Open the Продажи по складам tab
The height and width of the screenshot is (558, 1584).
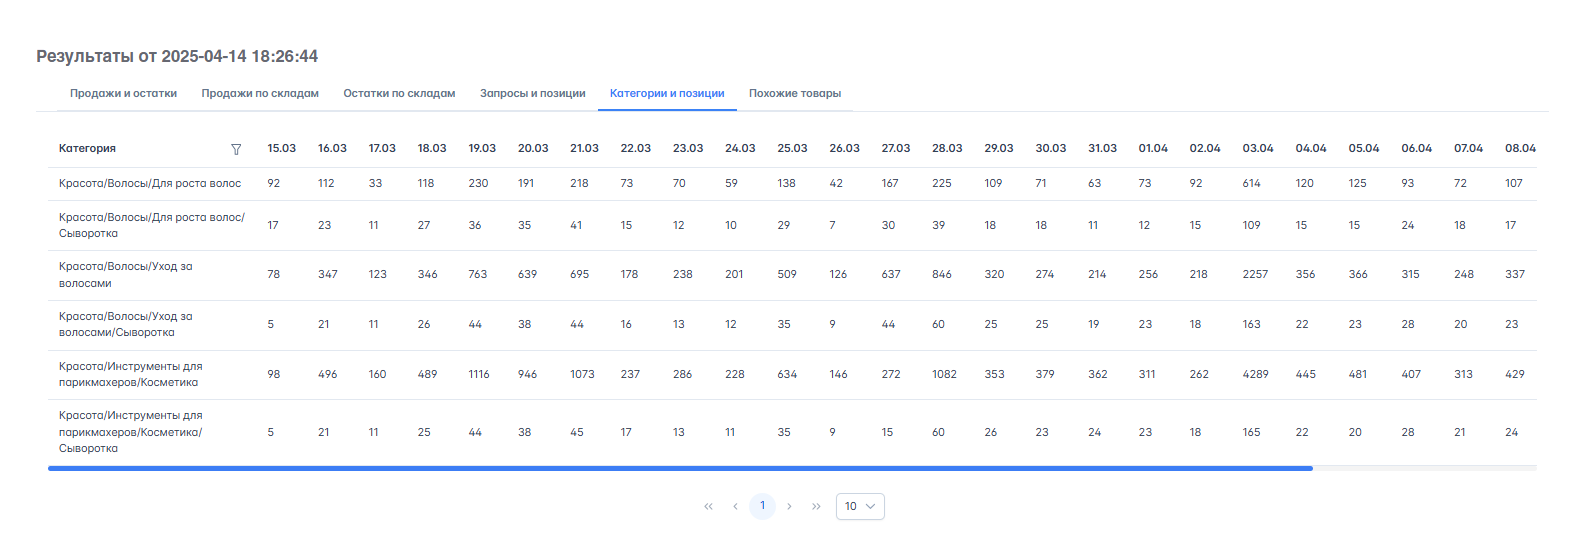tap(260, 94)
